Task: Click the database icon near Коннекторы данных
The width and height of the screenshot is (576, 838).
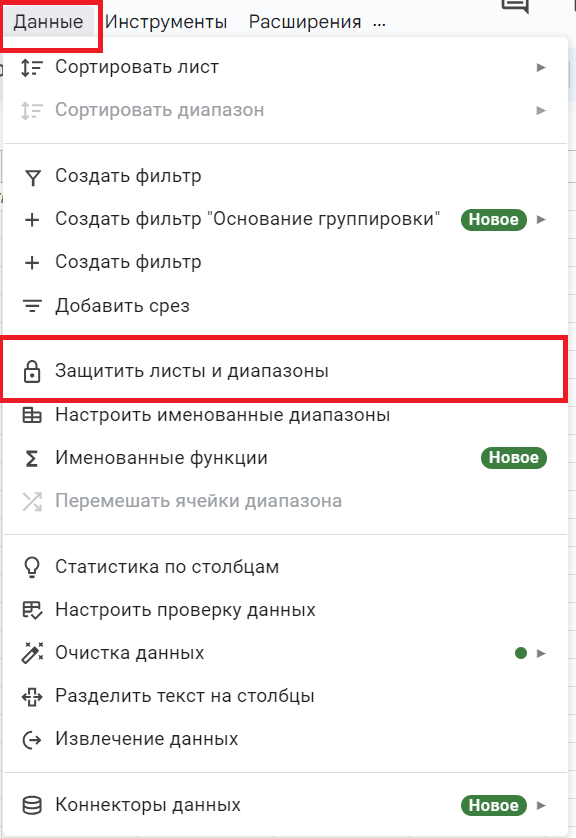Action: 33,804
